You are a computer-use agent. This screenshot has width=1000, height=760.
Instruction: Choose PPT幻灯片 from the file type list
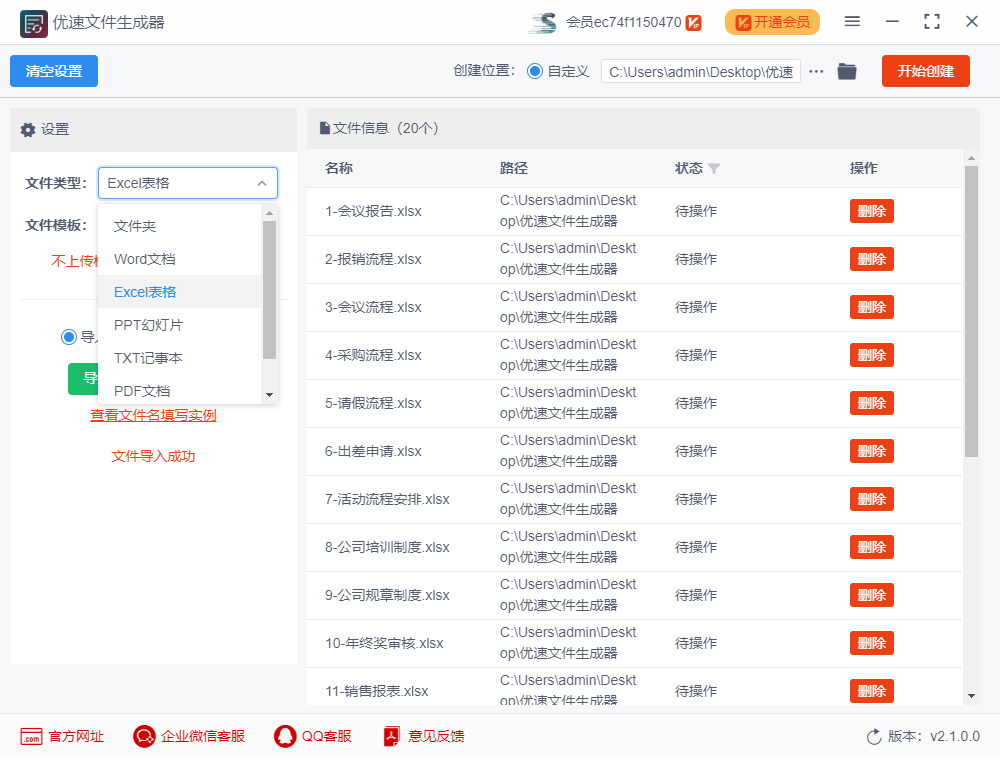[148, 325]
